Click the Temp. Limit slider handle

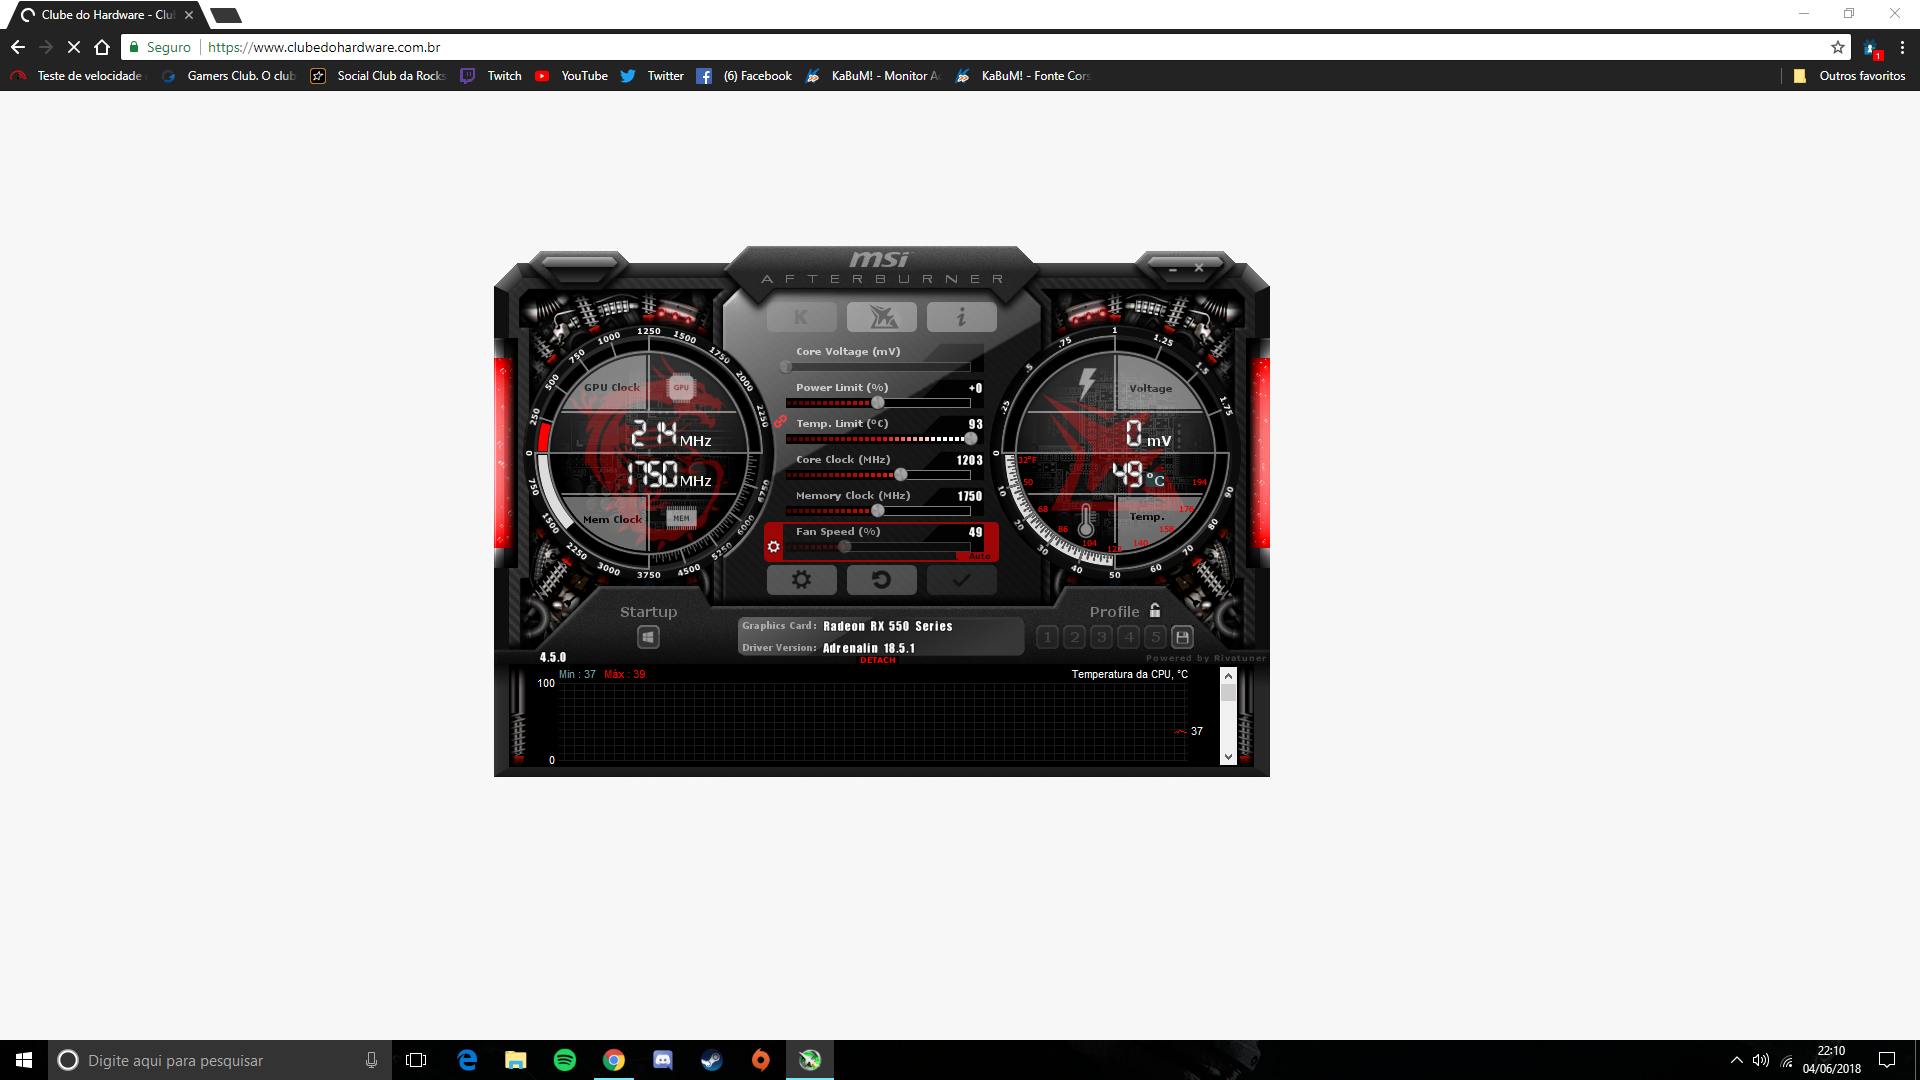[970, 439]
